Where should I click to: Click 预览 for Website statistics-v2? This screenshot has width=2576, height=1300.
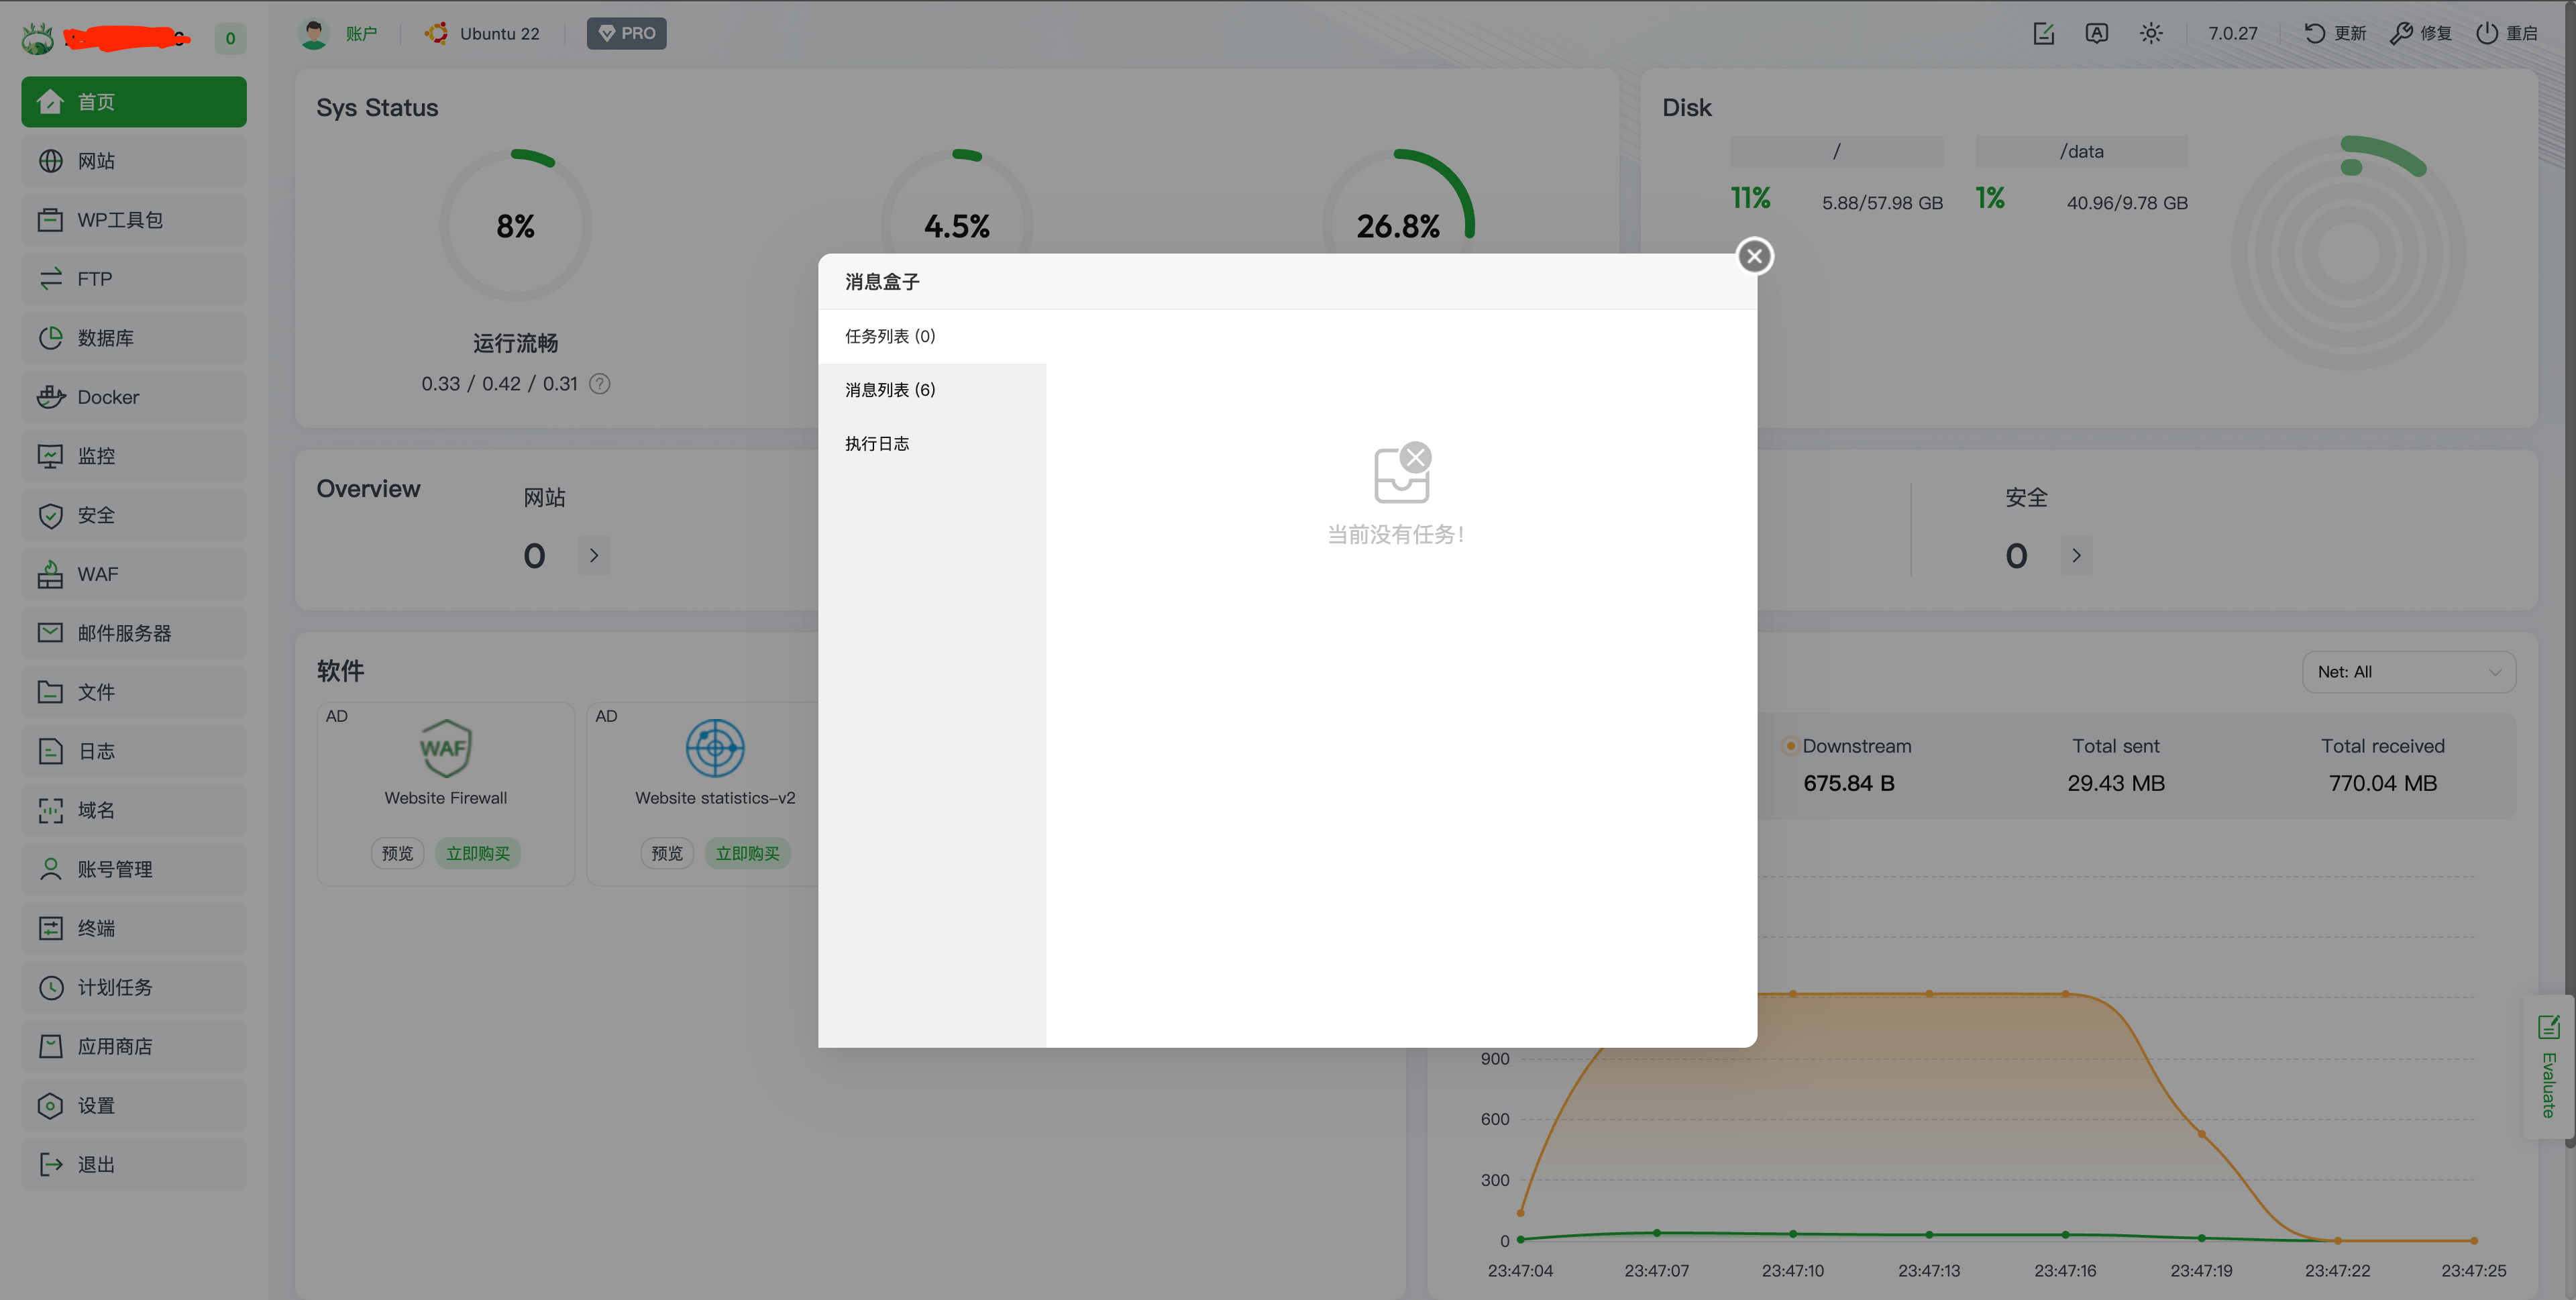pos(667,853)
